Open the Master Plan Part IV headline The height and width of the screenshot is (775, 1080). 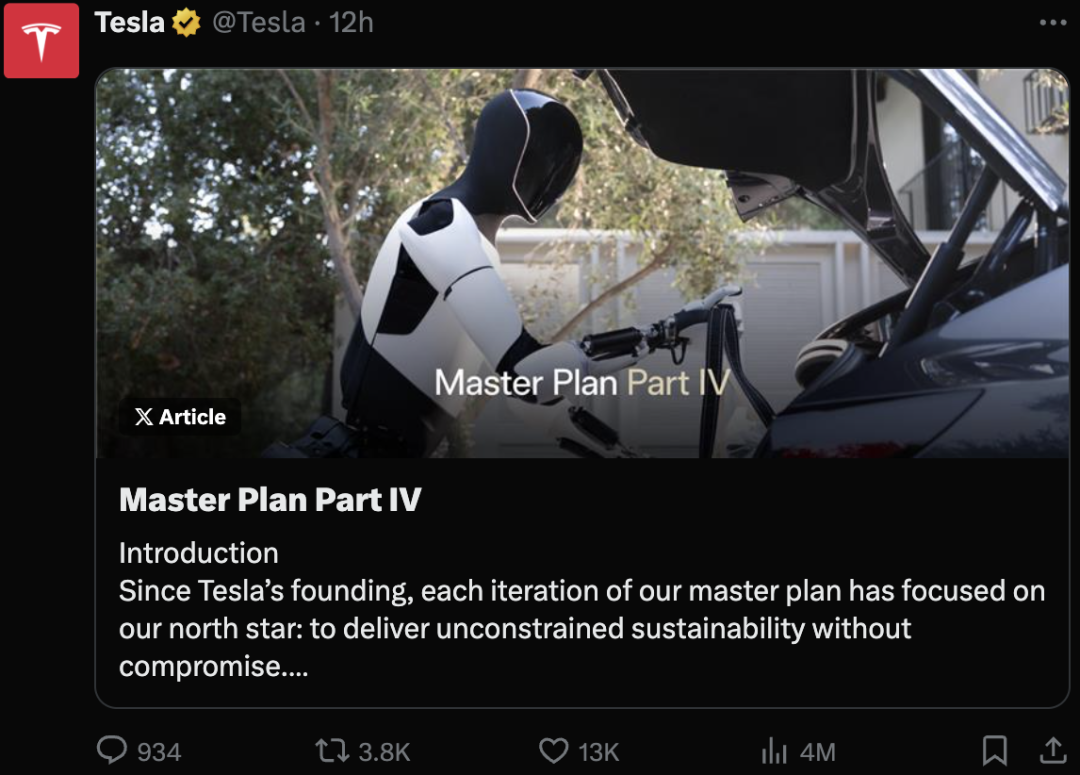click(270, 500)
